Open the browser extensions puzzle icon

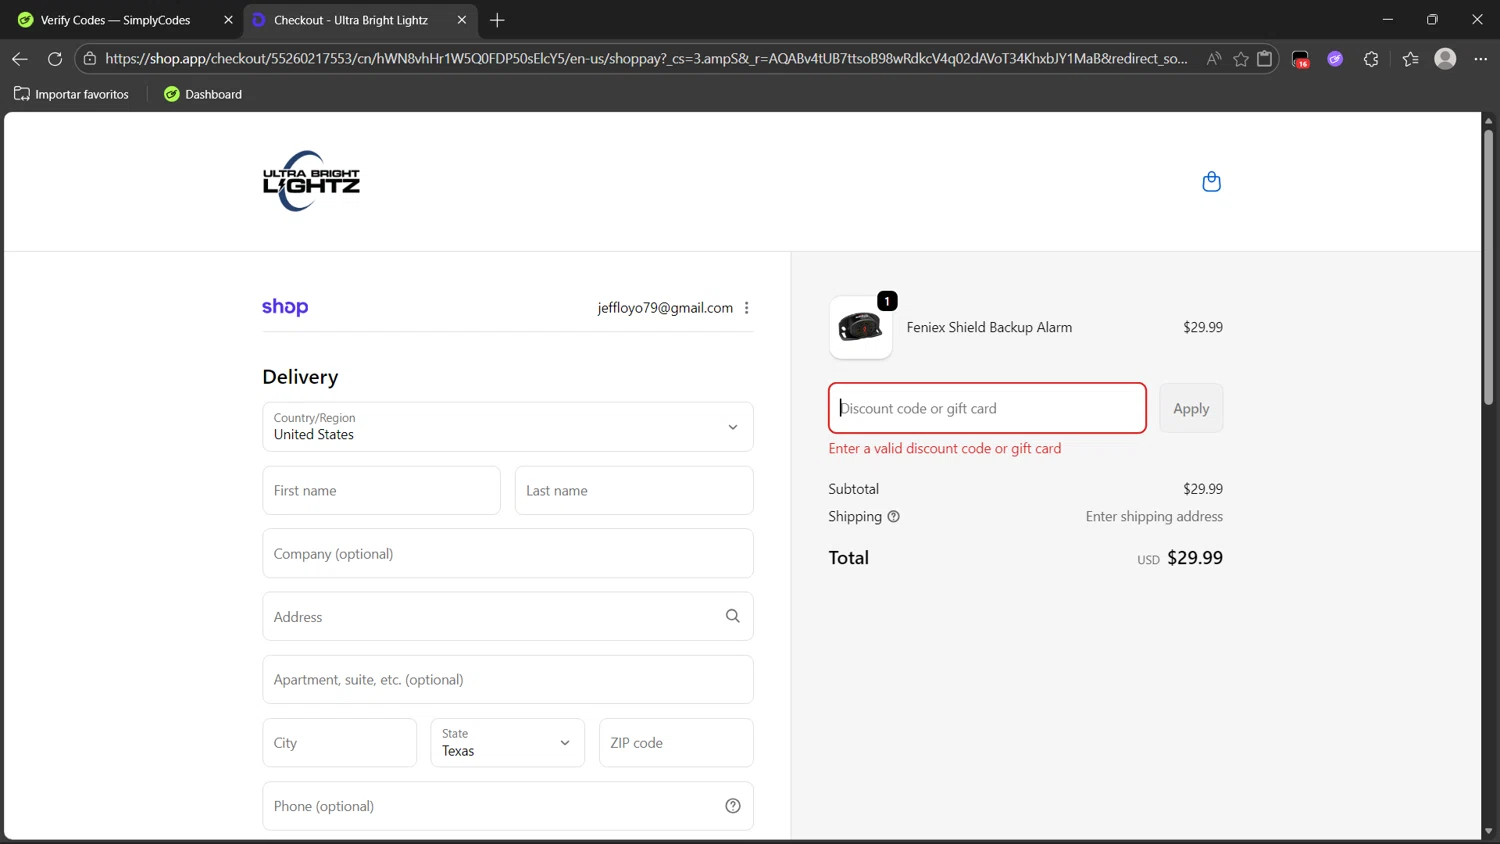point(1371,59)
